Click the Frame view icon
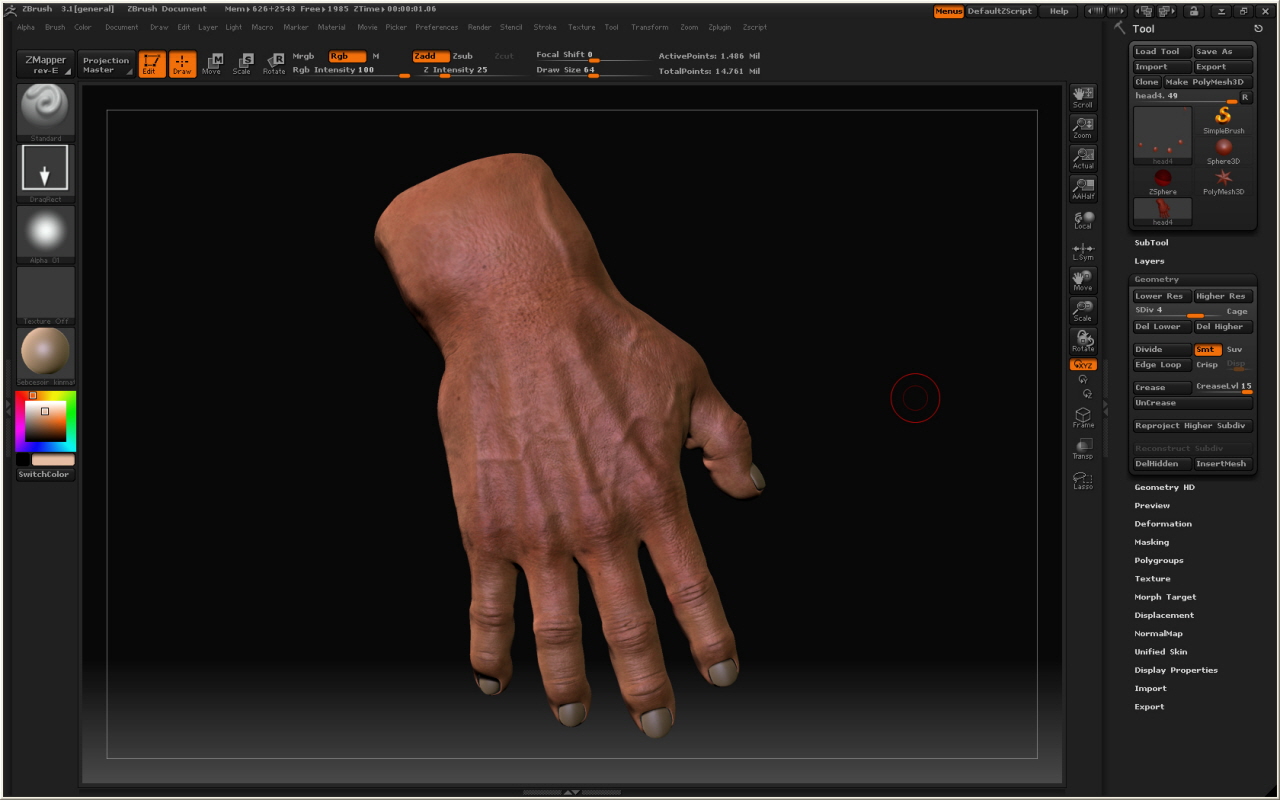The image size is (1280, 800). tap(1083, 417)
